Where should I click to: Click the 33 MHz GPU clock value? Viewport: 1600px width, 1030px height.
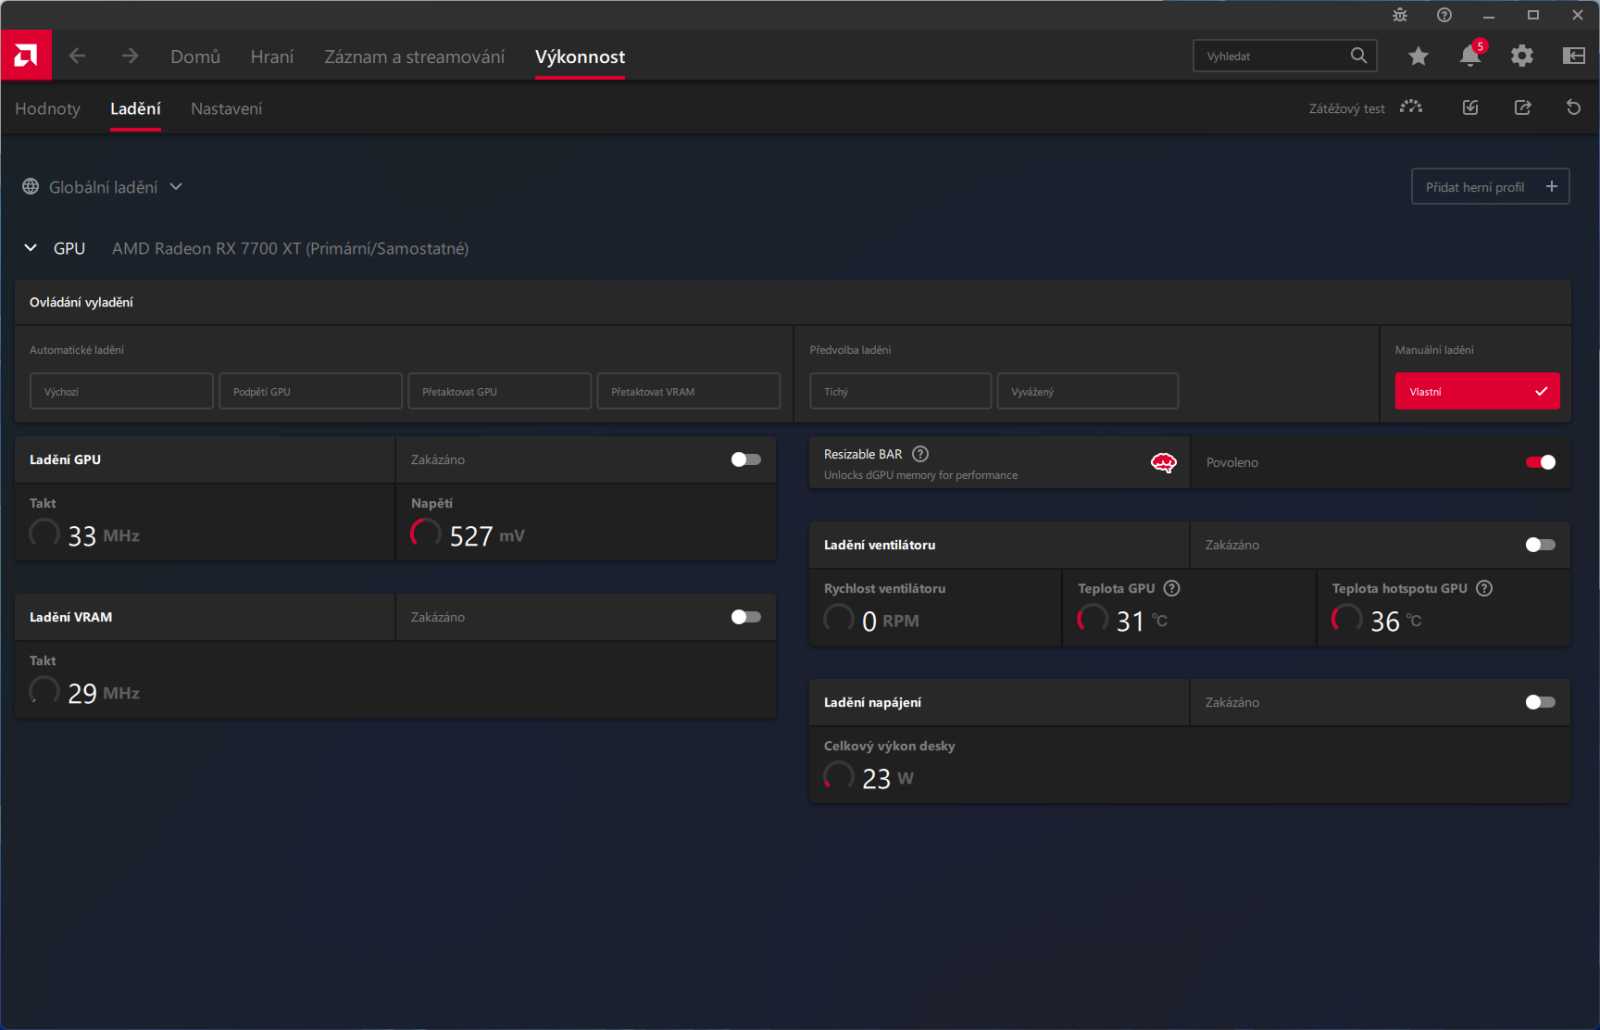[x=103, y=536]
